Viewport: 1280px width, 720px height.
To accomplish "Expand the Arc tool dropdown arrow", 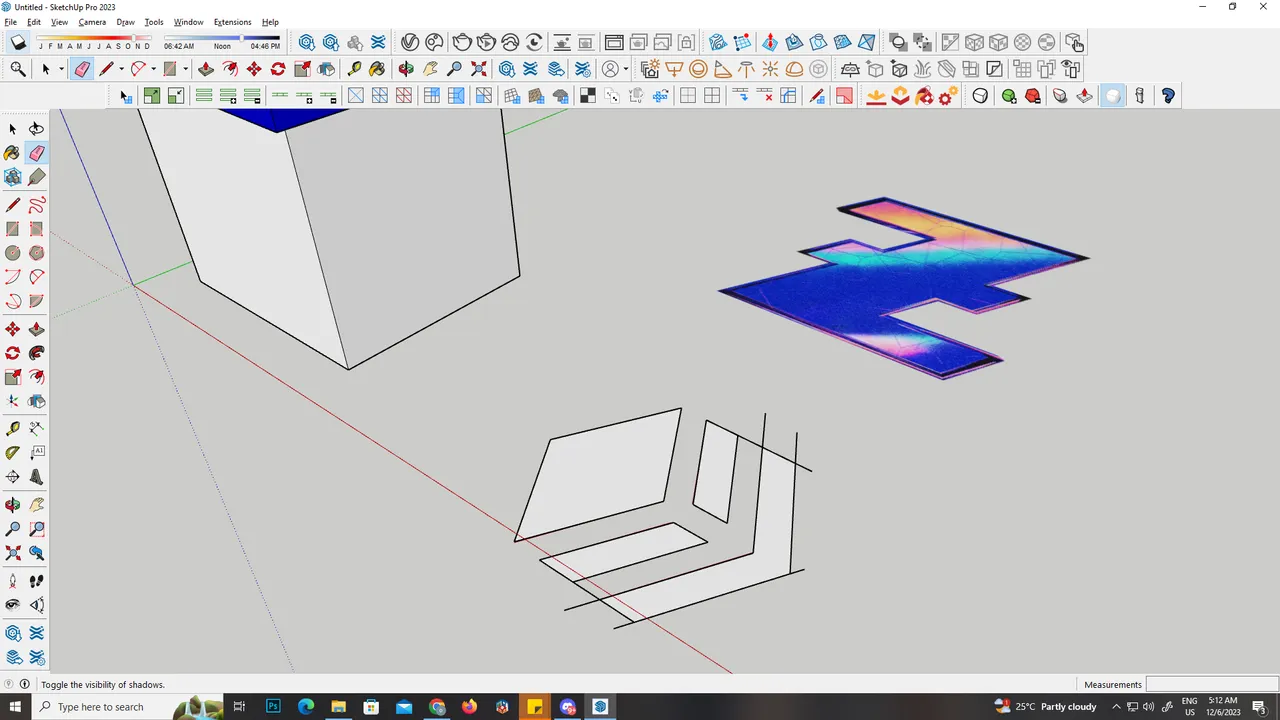I will click(154, 69).
